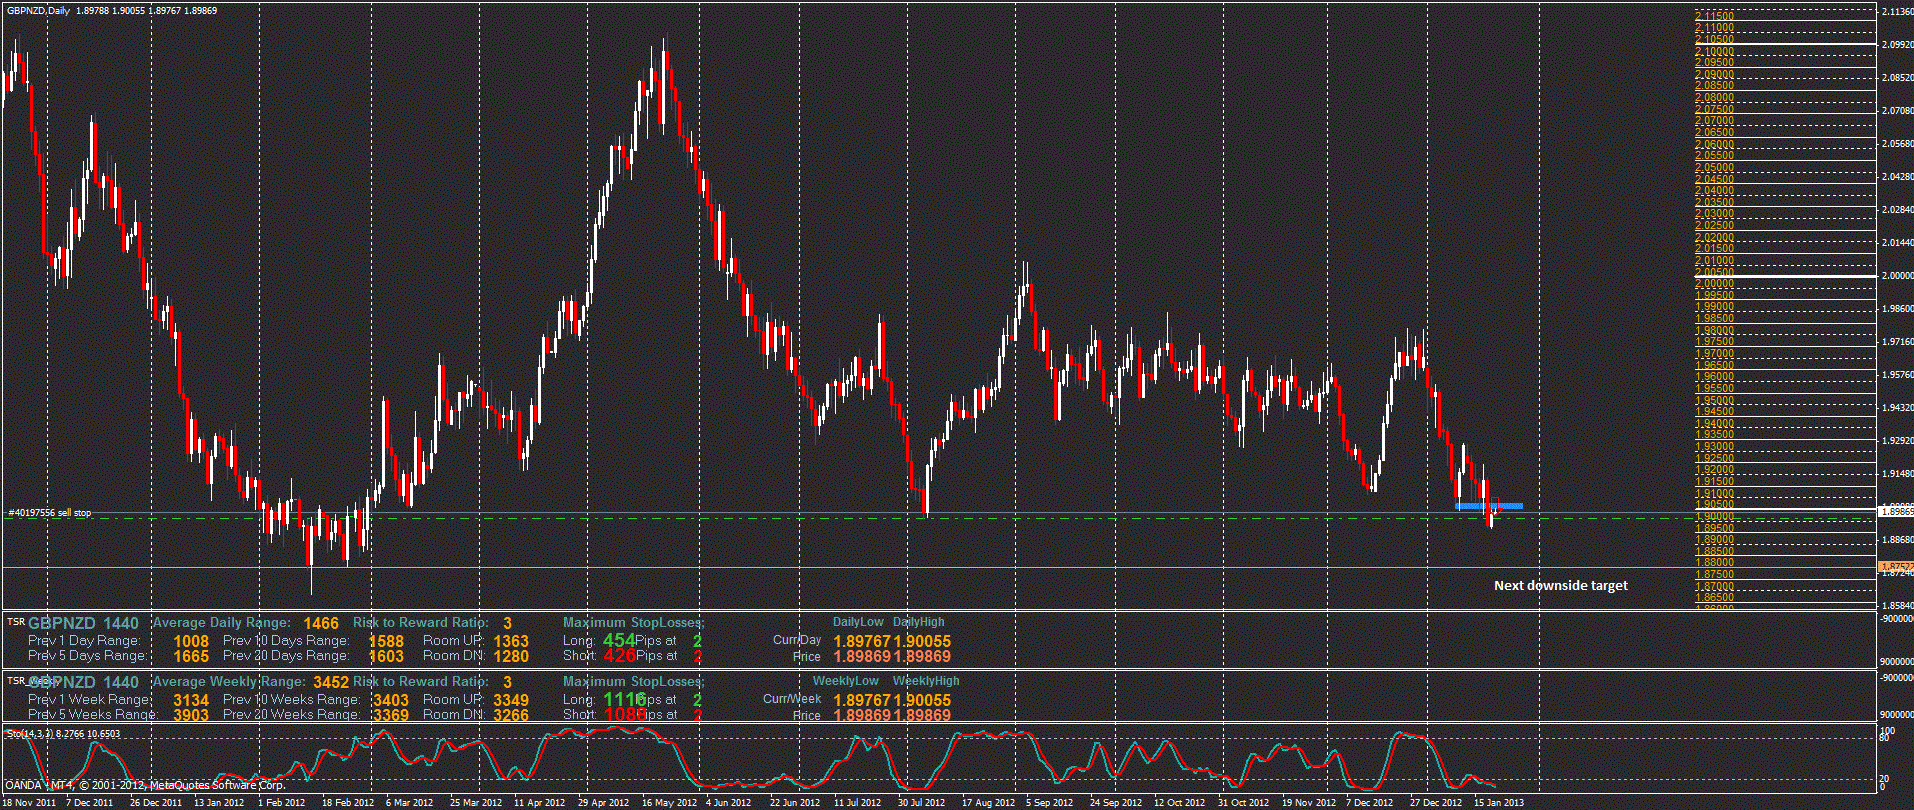The height and width of the screenshot is (810, 1914).
Task: Click the 'Average Daily Range:' label
Action: pos(222,623)
